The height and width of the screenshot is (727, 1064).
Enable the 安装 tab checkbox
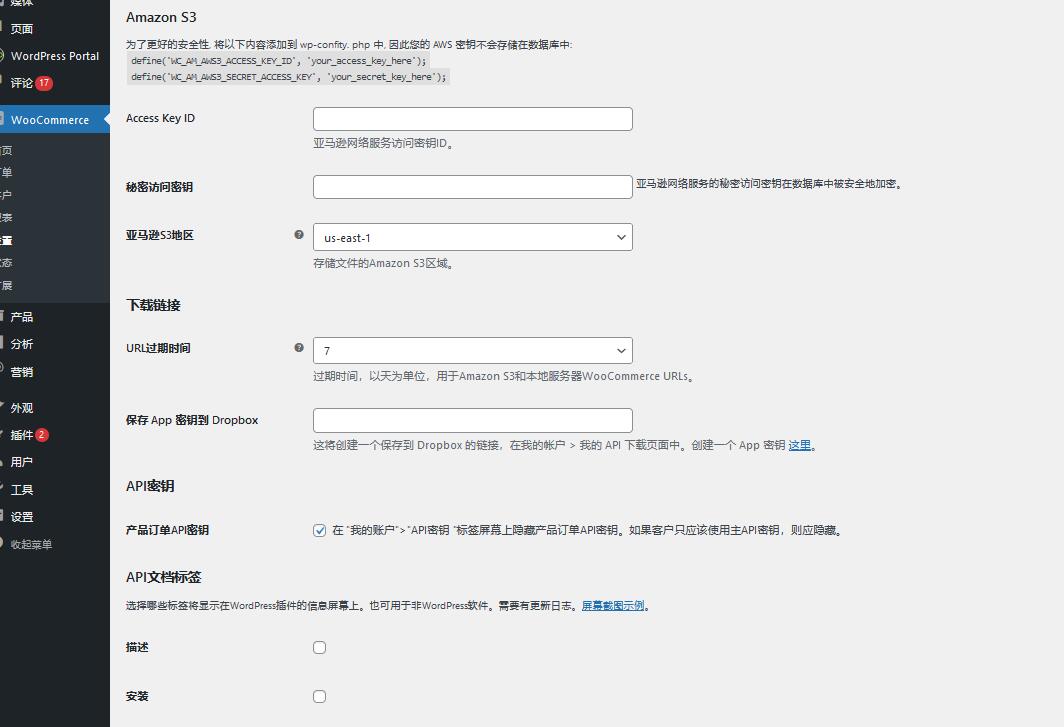(x=320, y=696)
